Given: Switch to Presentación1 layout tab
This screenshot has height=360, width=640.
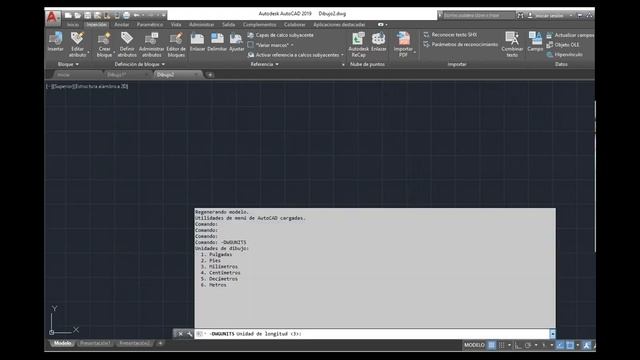Looking at the screenshot, I should (x=95, y=344).
